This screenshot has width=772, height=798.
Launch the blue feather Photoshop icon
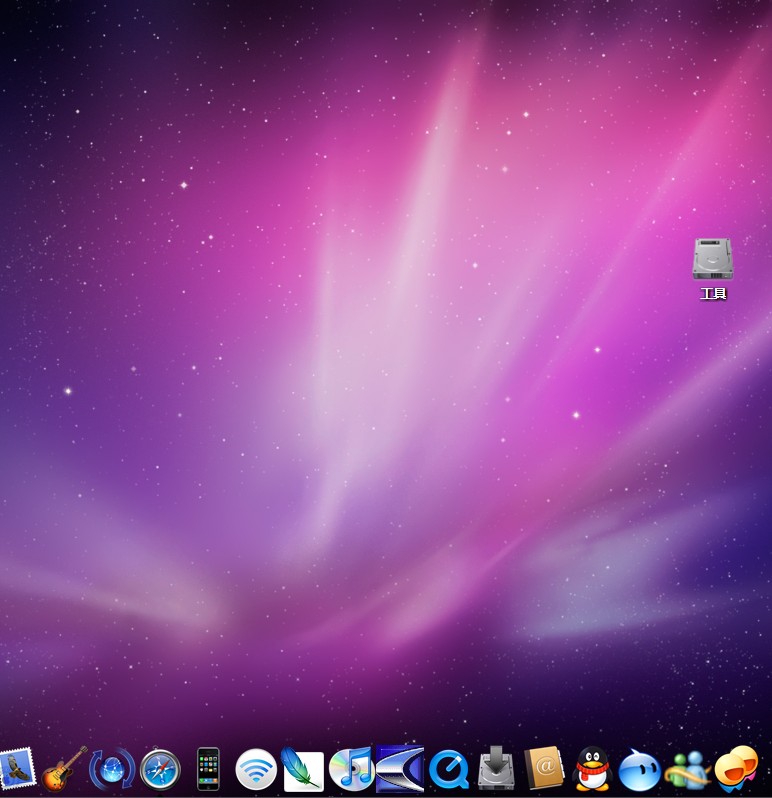click(303, 770)
